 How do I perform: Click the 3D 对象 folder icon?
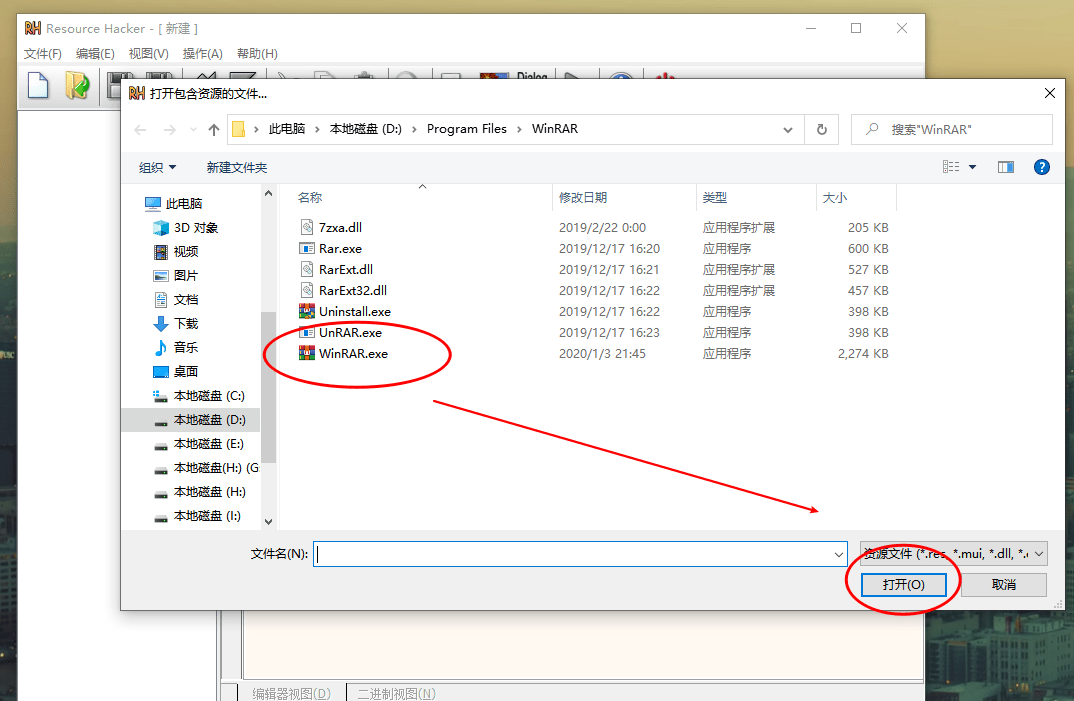[161, 227]
